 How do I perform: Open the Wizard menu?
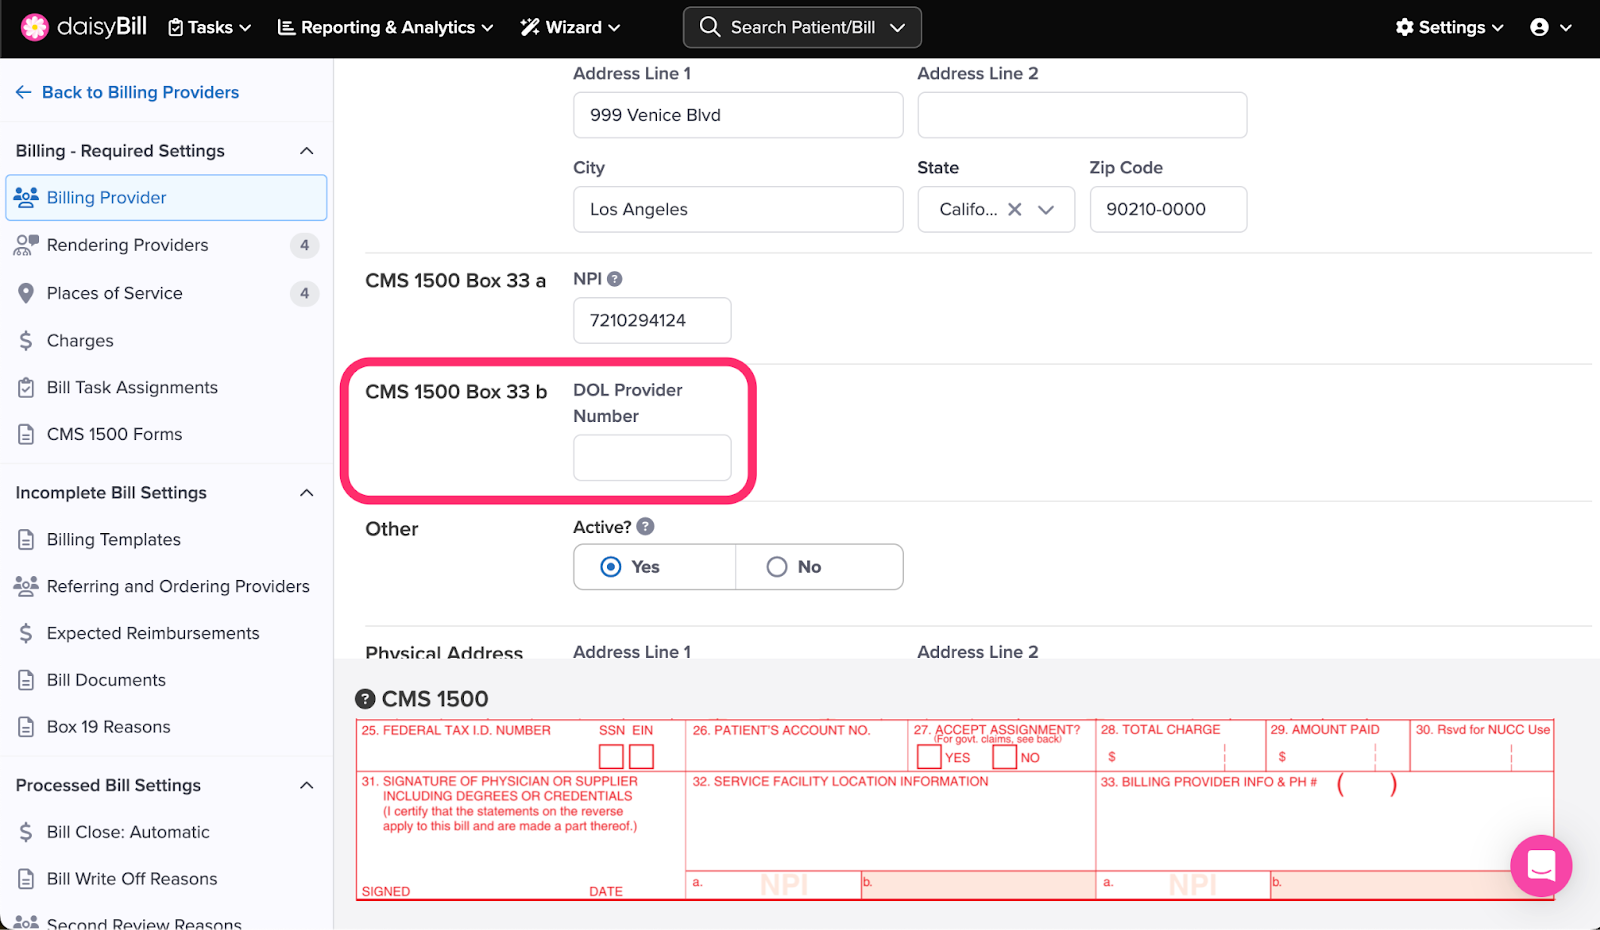(x=571, y=27)
